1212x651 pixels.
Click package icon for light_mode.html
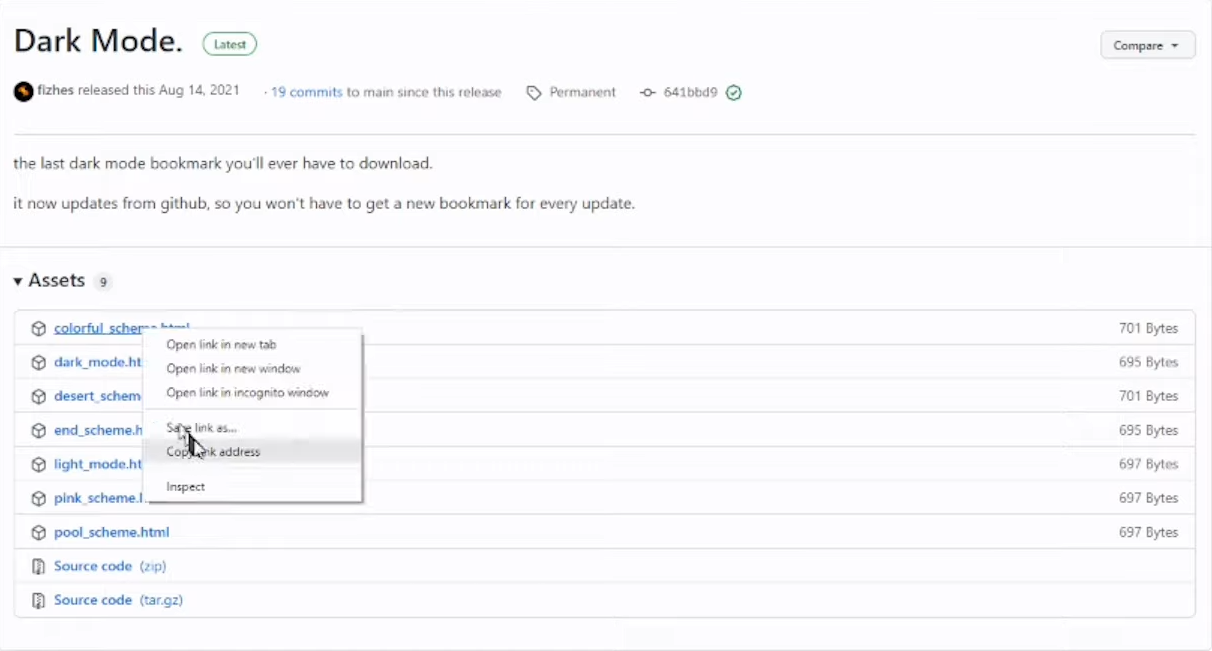point(38,465)
